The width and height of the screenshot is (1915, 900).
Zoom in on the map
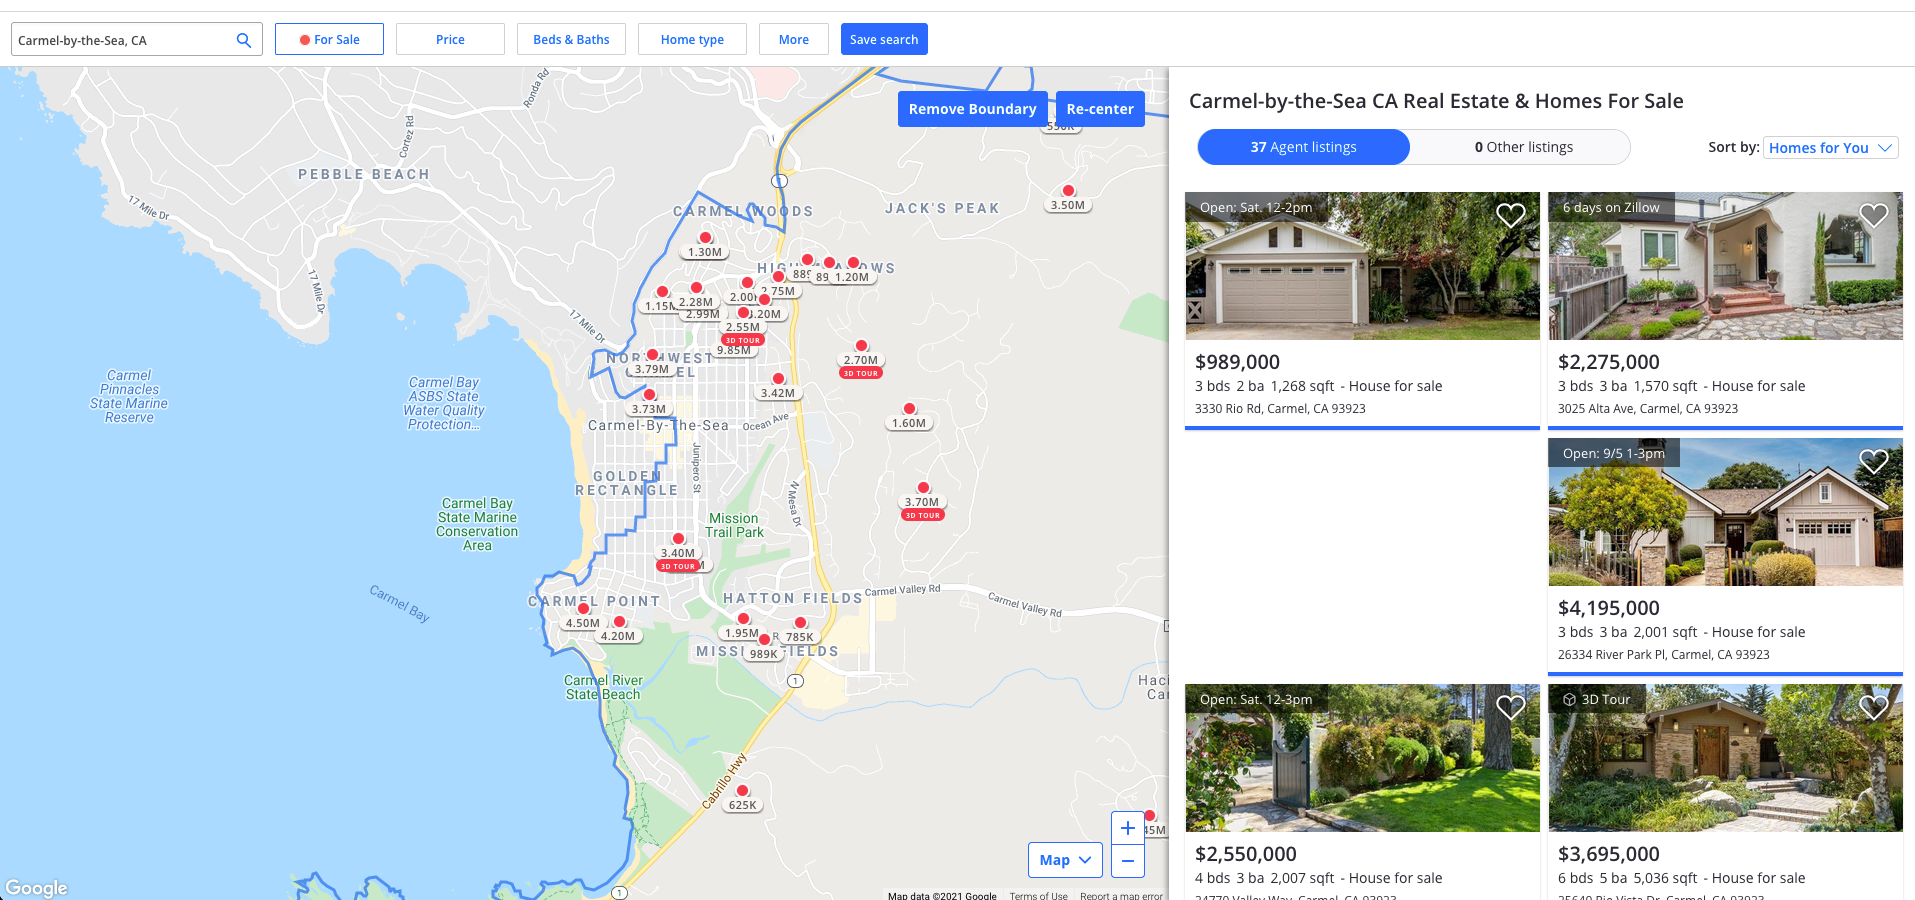pos(1128,828)
